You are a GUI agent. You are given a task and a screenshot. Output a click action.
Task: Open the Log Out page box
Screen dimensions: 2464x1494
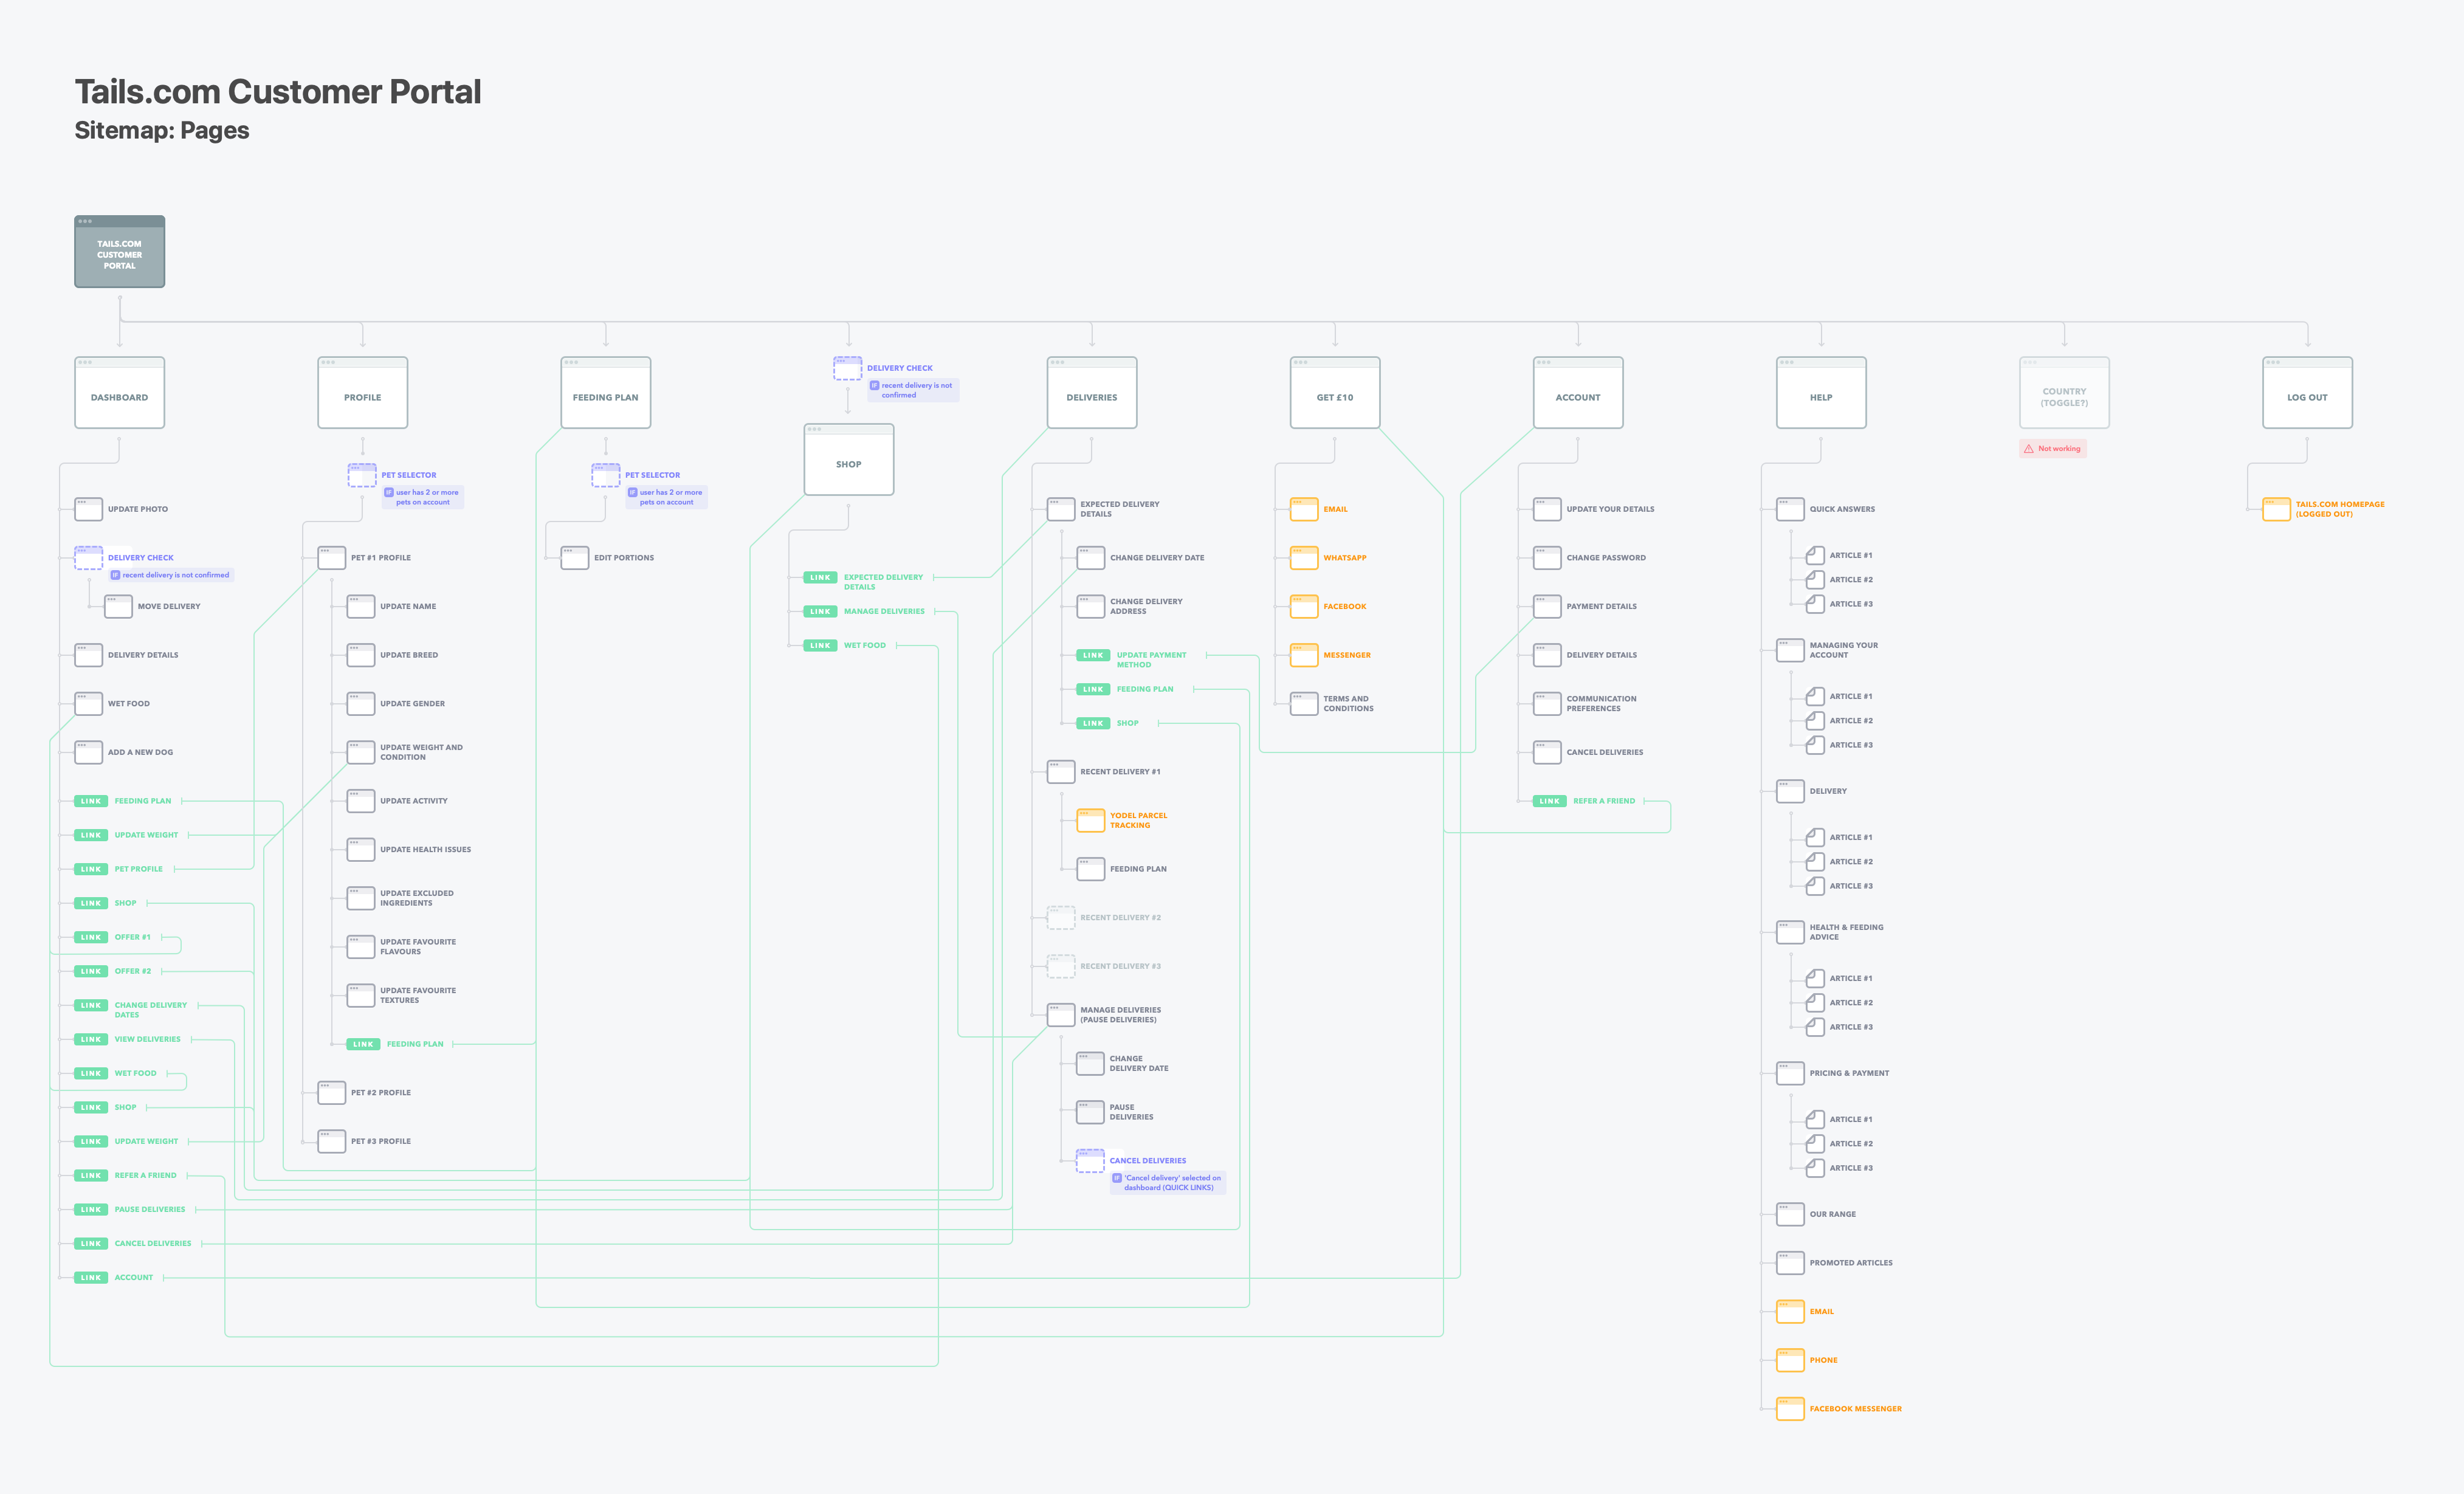[x=2307, y=393]
